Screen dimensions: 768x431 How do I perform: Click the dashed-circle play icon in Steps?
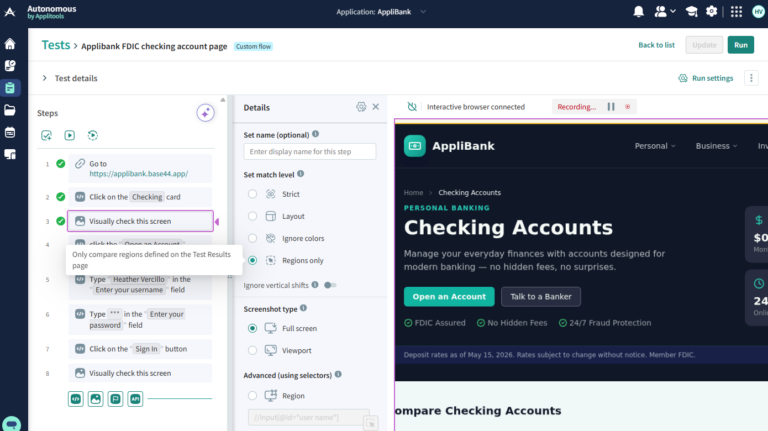tap(93, 135)
